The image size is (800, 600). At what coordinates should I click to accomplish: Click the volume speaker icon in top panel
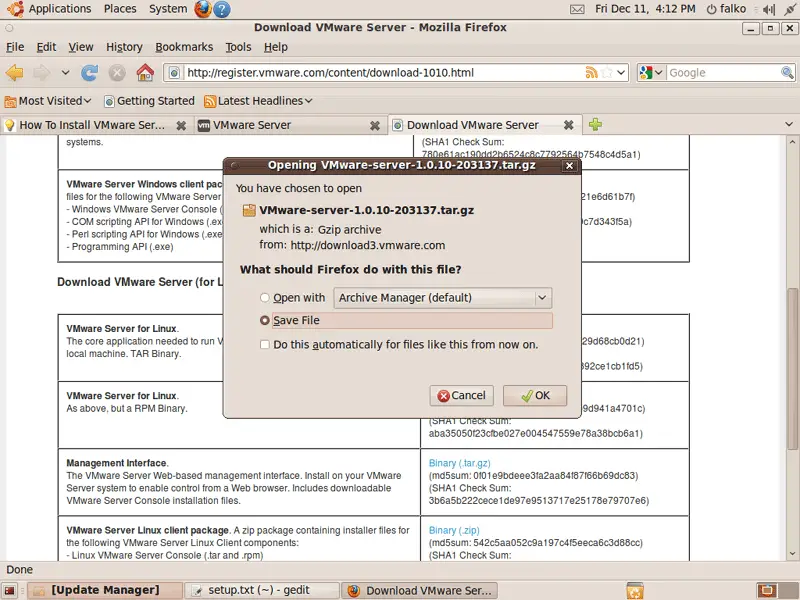[x=769, y=9]
